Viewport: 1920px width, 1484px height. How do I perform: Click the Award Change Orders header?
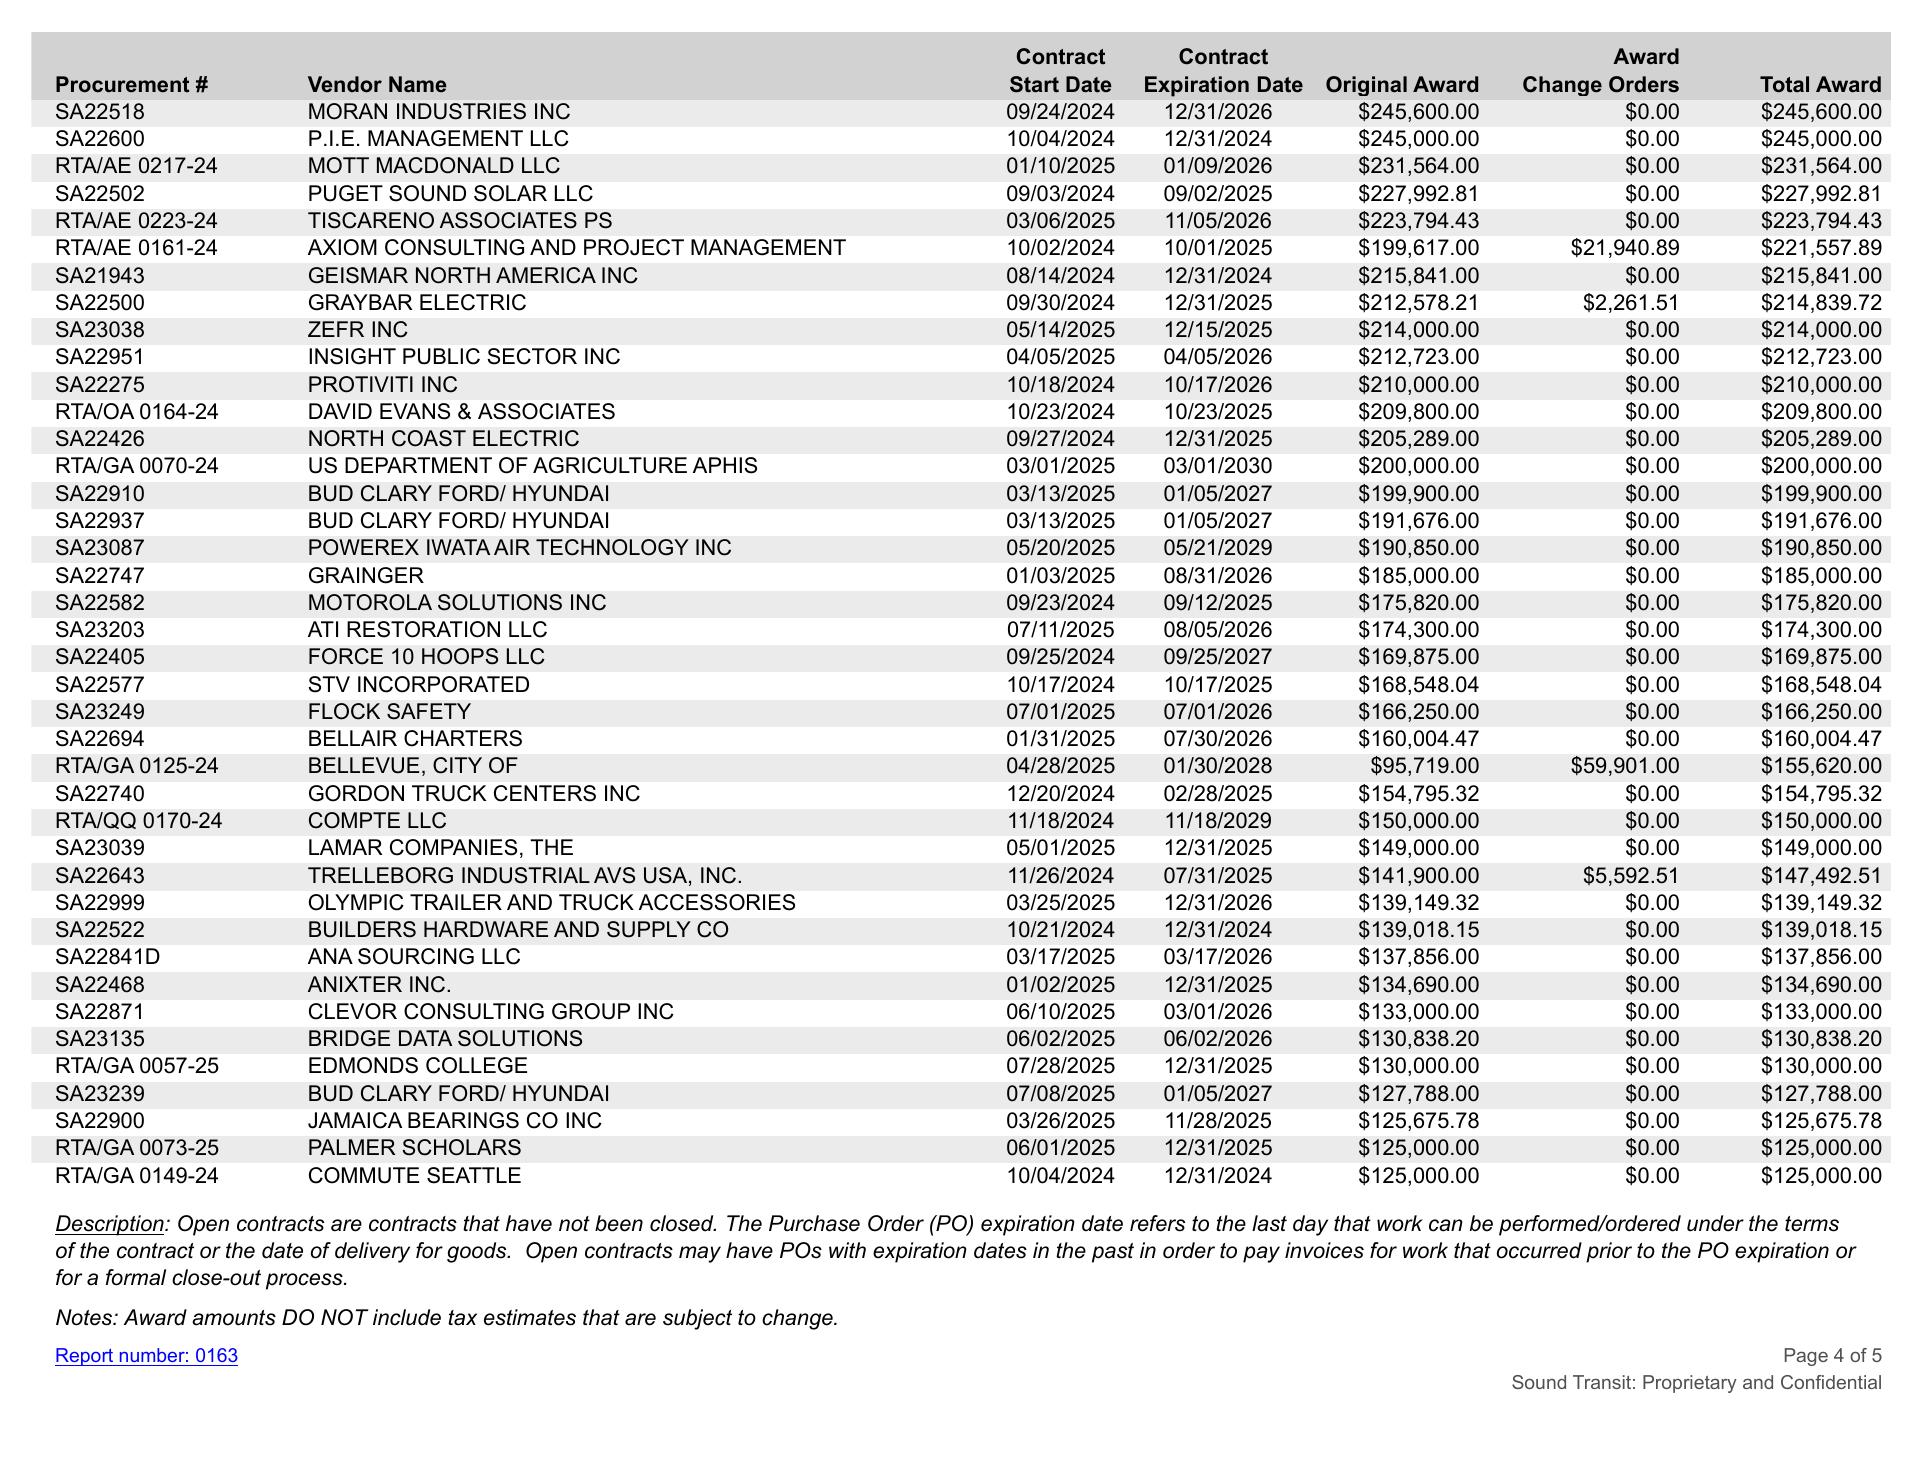pos(1600,71)
